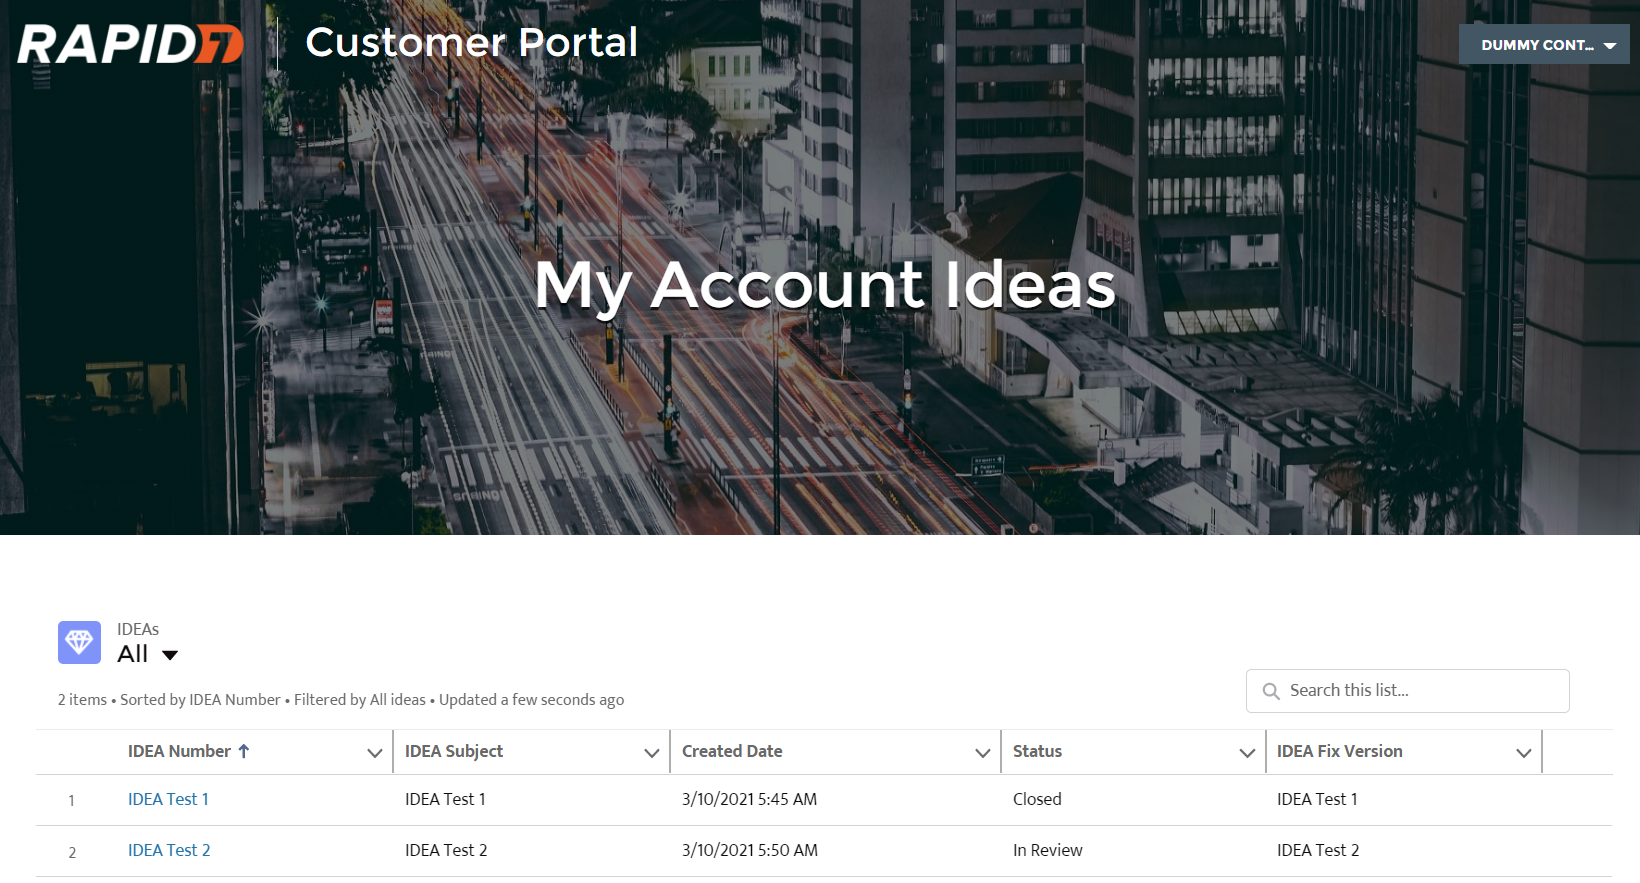The image size is (1640, 883).
Task: Click the search magnifier icon
Action: tap(1271, 691)
